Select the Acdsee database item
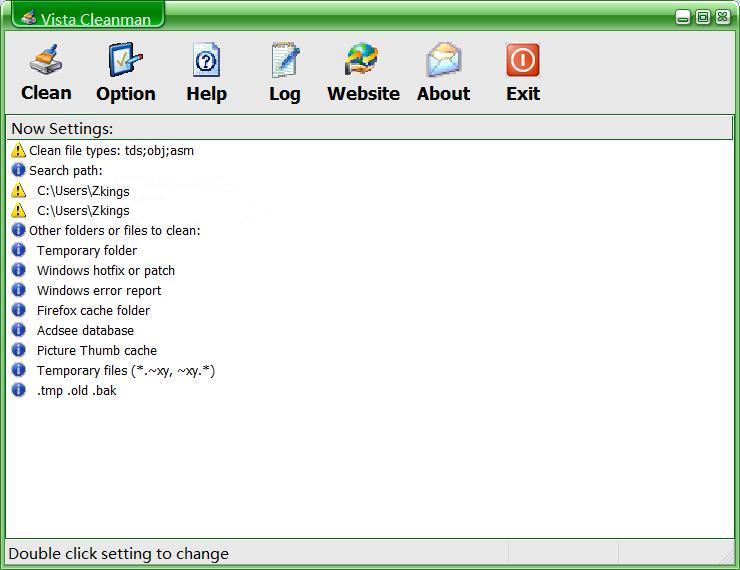The height and width of the screenshot is (570, 740). coord(85,331)
